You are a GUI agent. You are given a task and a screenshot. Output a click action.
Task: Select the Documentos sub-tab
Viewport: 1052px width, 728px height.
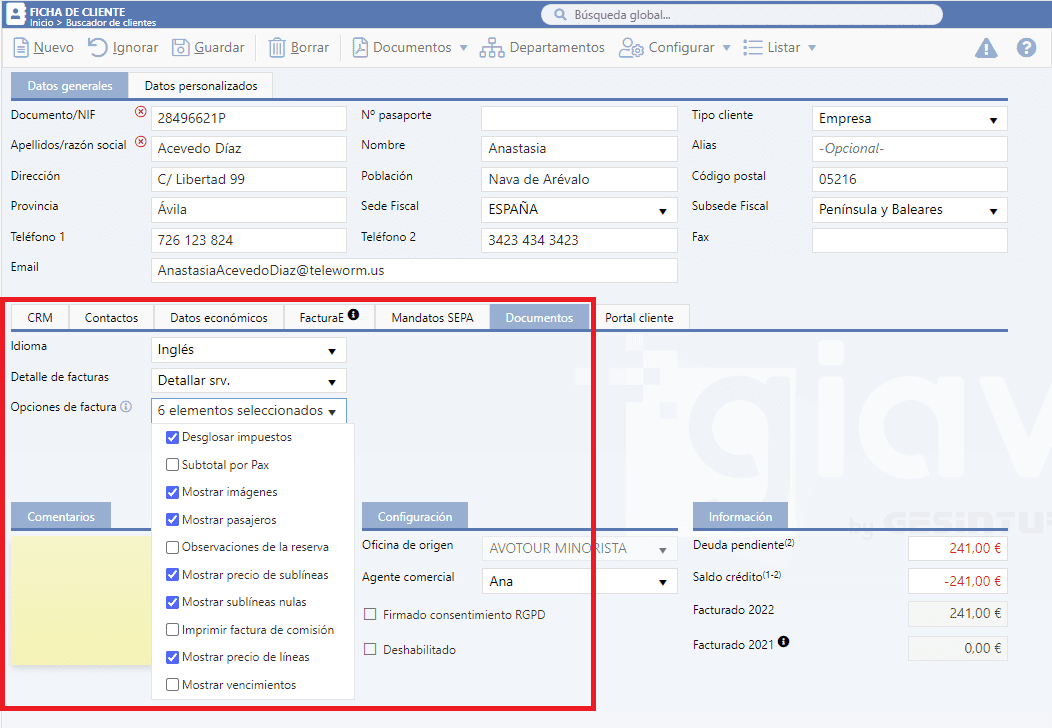[539, 317]
